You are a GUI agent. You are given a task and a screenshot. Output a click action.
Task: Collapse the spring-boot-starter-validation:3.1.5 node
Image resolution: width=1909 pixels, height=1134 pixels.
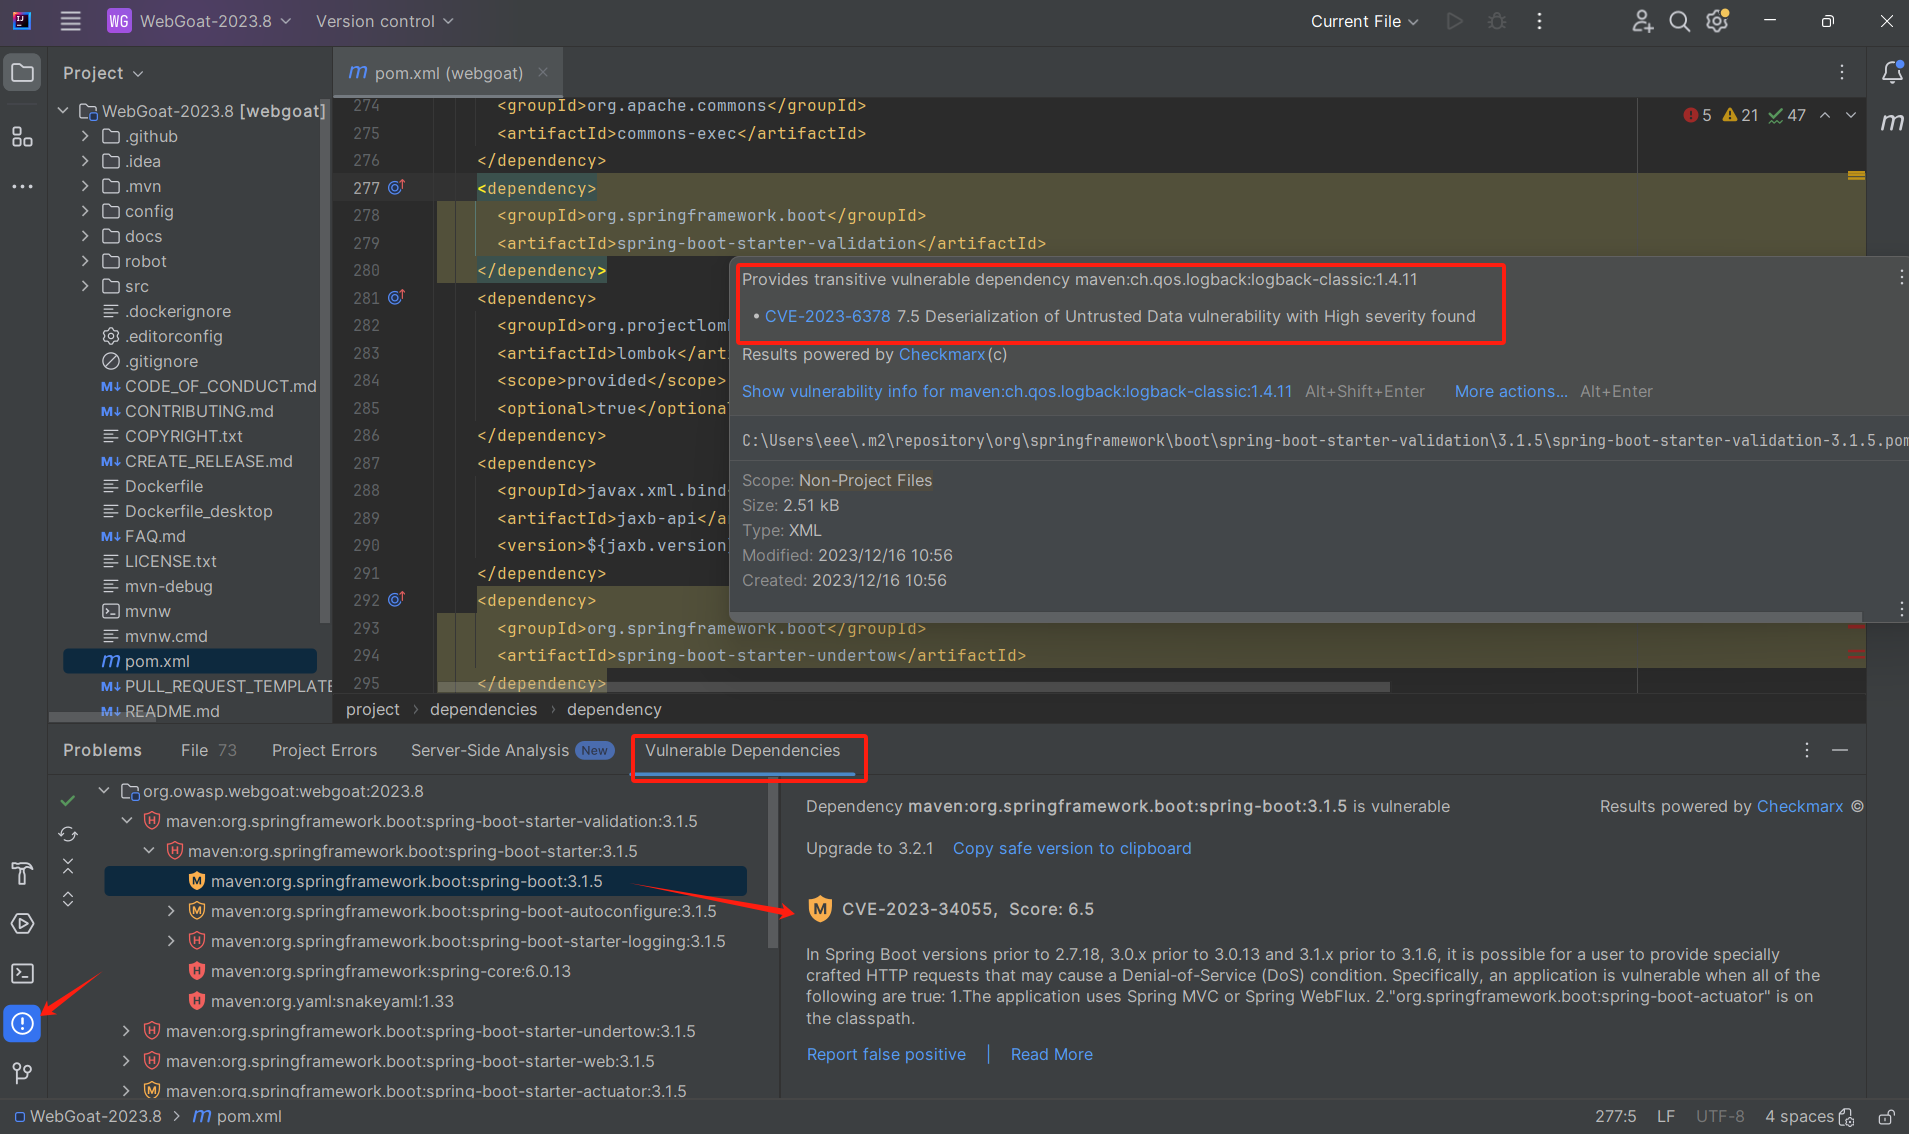pyautogui.click(x=127, y=821)
